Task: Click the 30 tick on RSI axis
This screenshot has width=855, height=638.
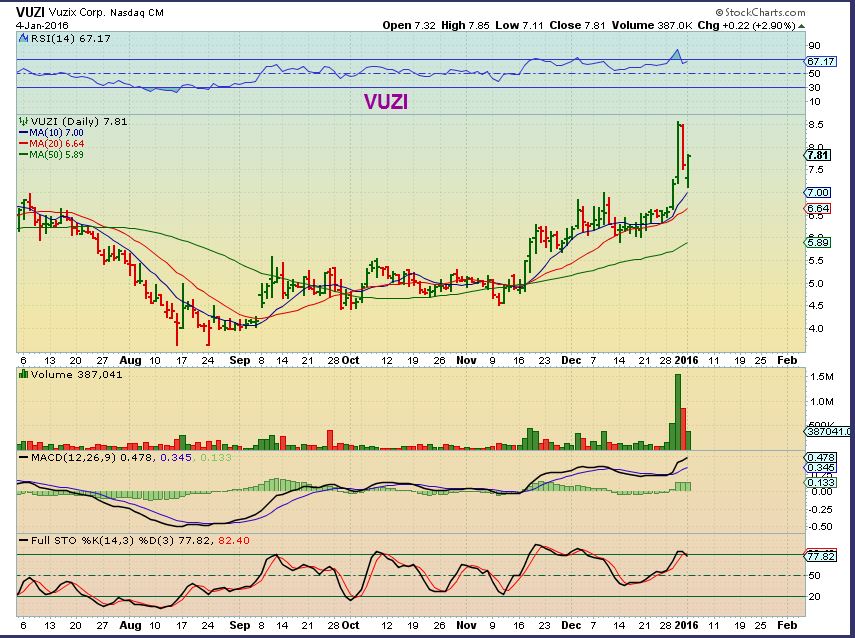Action: [815, 87]
